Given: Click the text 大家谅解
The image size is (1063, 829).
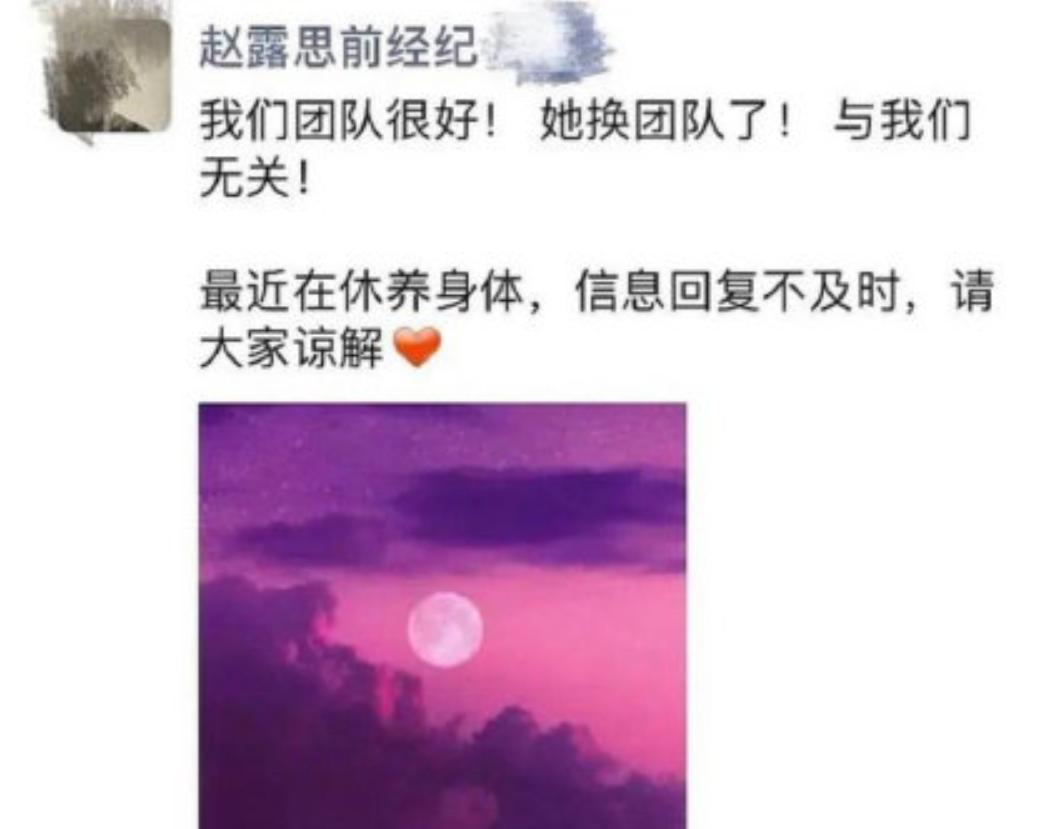Looking at the screenshot, I should (292, 350).
